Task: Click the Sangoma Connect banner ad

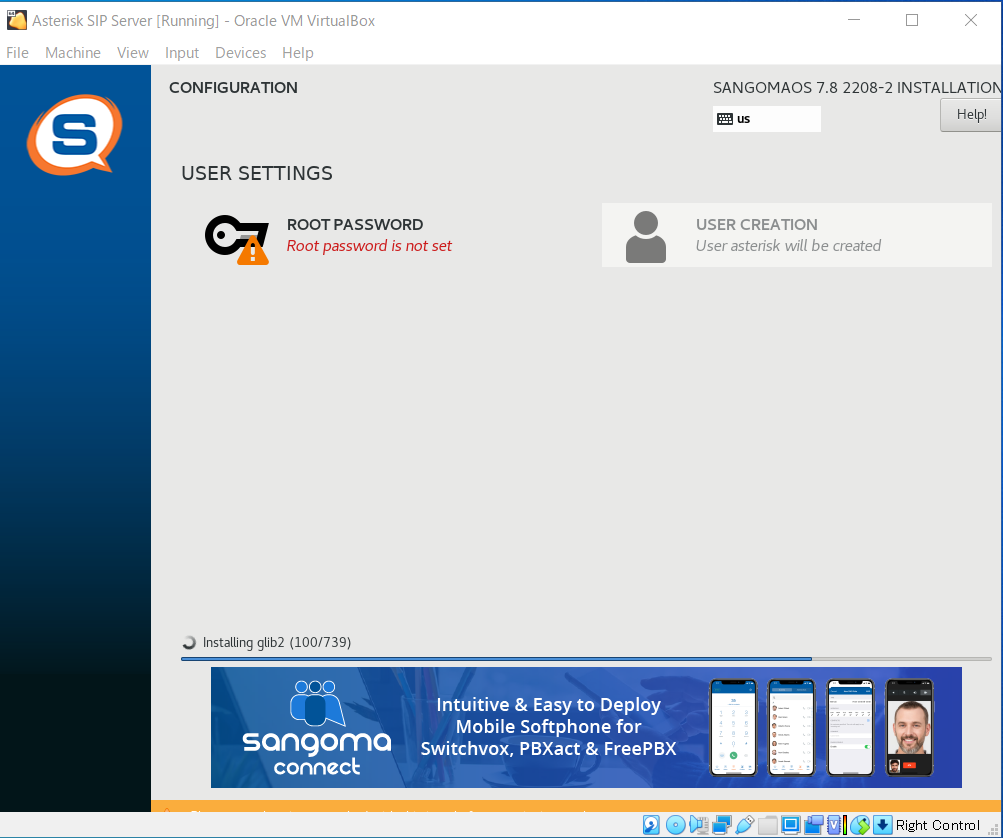Action: click(x=586, y=727)
